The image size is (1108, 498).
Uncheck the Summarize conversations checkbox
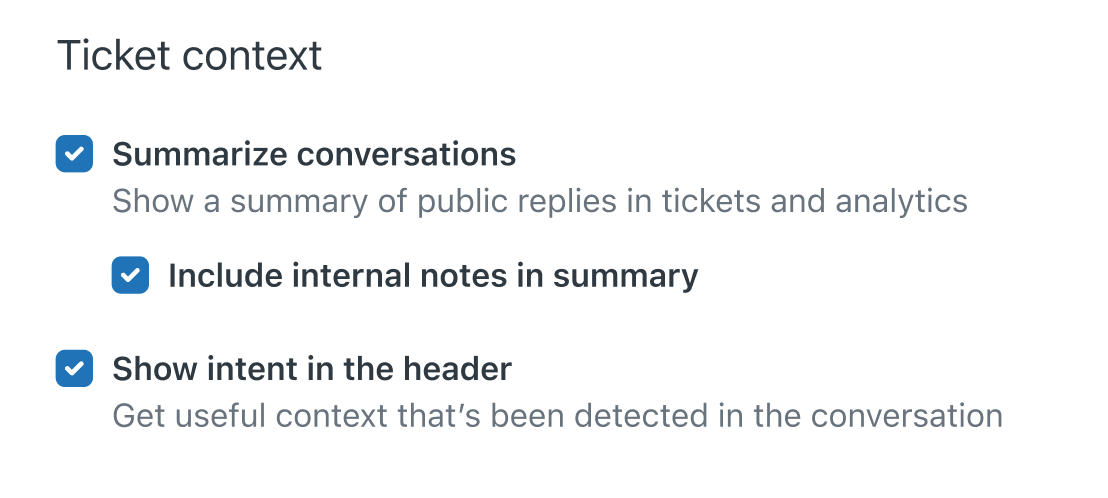(74, 155)
